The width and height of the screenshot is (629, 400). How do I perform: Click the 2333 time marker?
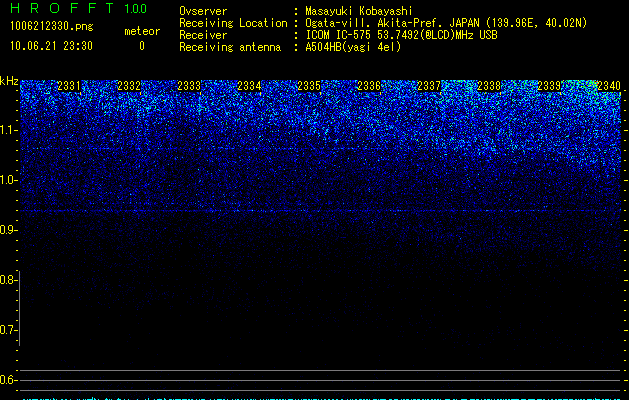pos(189,86)
